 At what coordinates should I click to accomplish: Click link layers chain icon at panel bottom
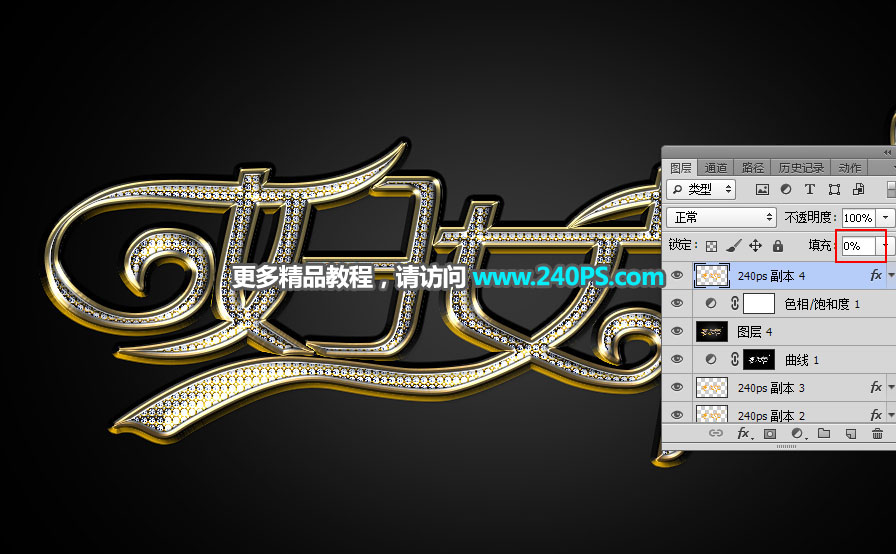coord(715,433)
